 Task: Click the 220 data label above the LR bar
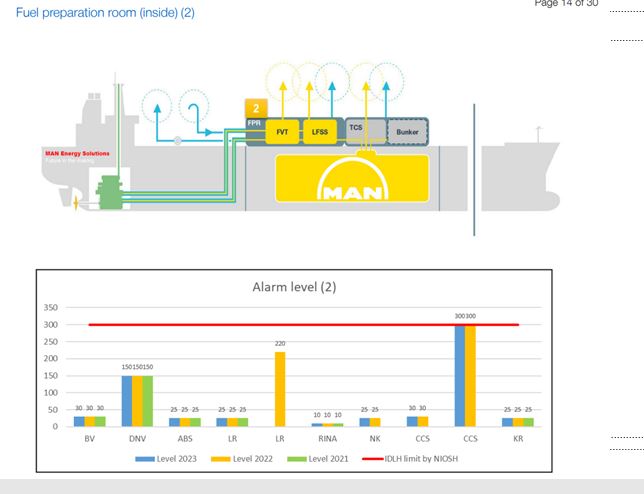pyautogui.click(x=280, y=344)
